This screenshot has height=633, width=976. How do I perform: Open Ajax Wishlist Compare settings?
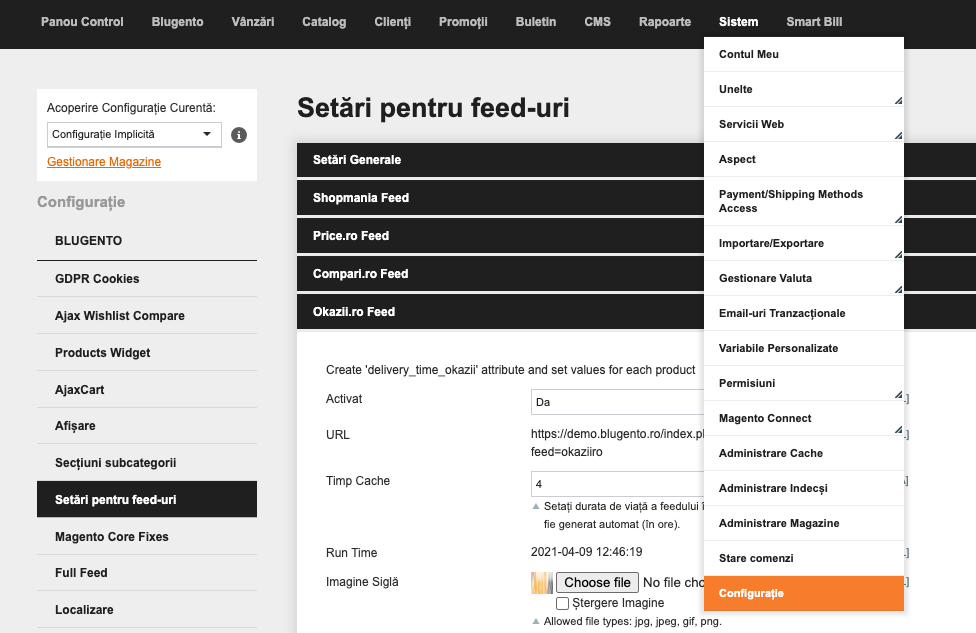pyautogui.click(x=147, y=316)
